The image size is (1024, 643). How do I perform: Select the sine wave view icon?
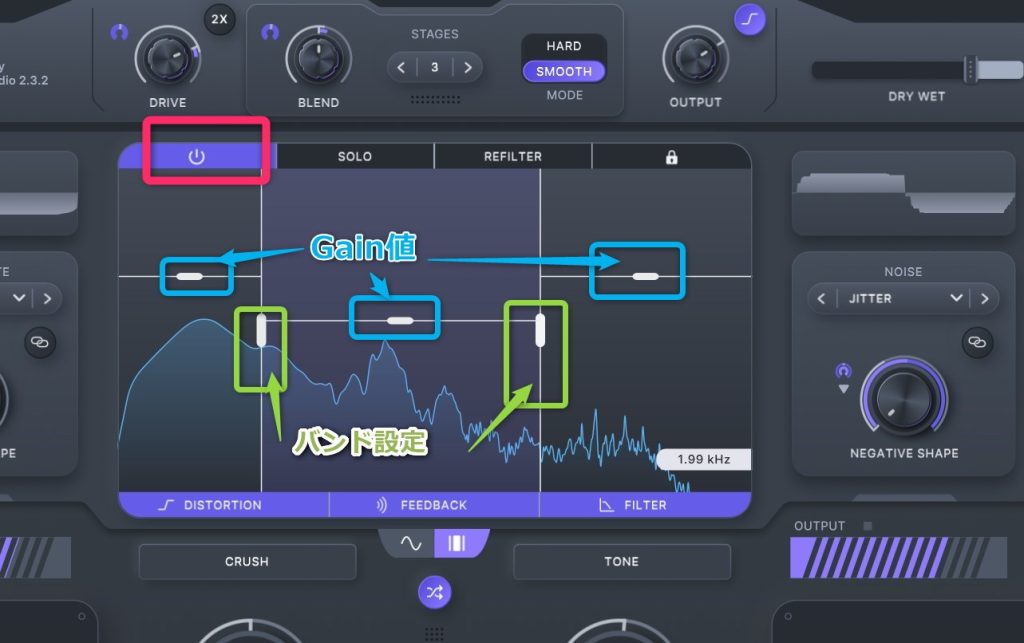pos(411,543)
